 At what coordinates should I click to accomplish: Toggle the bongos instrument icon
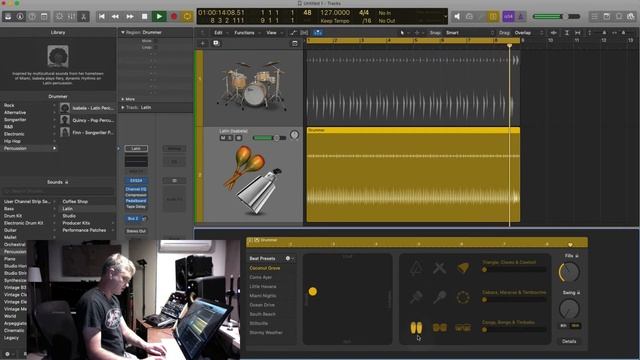pyautogui.click(x=440, y=327)
